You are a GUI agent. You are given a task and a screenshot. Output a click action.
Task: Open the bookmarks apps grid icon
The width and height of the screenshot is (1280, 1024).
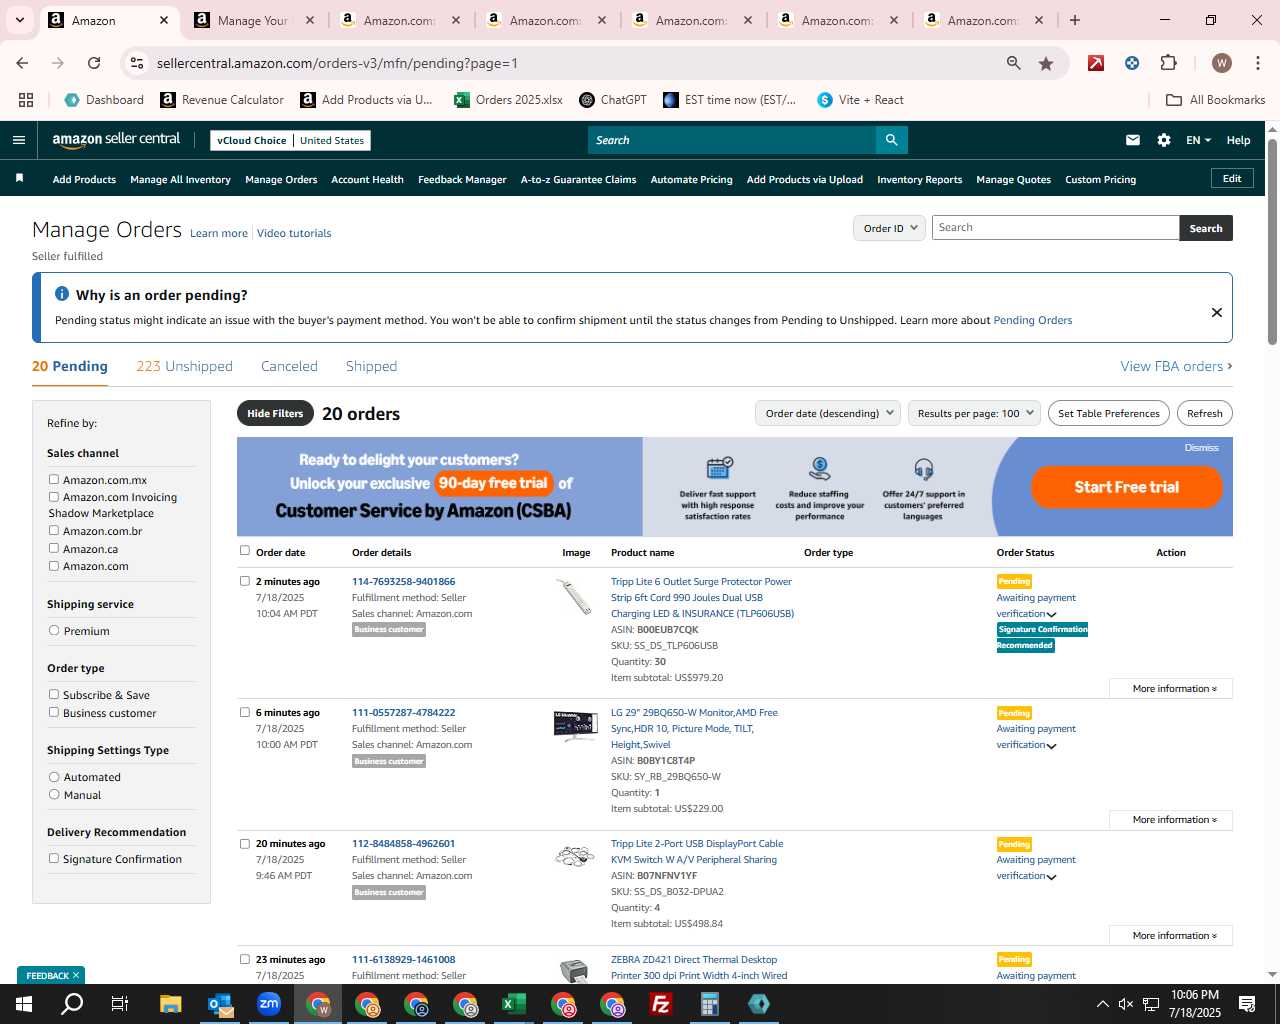26,100
